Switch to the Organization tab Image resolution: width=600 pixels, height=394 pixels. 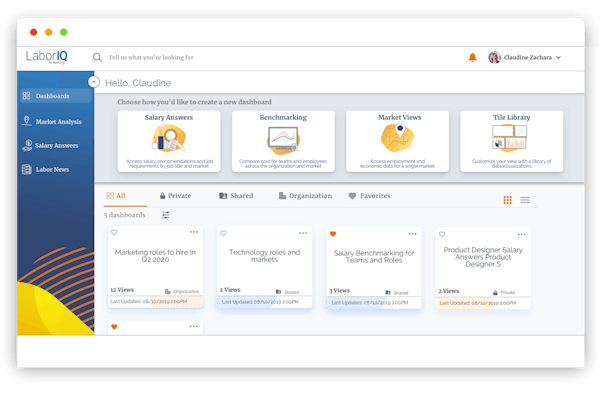[x=305, y=196]
